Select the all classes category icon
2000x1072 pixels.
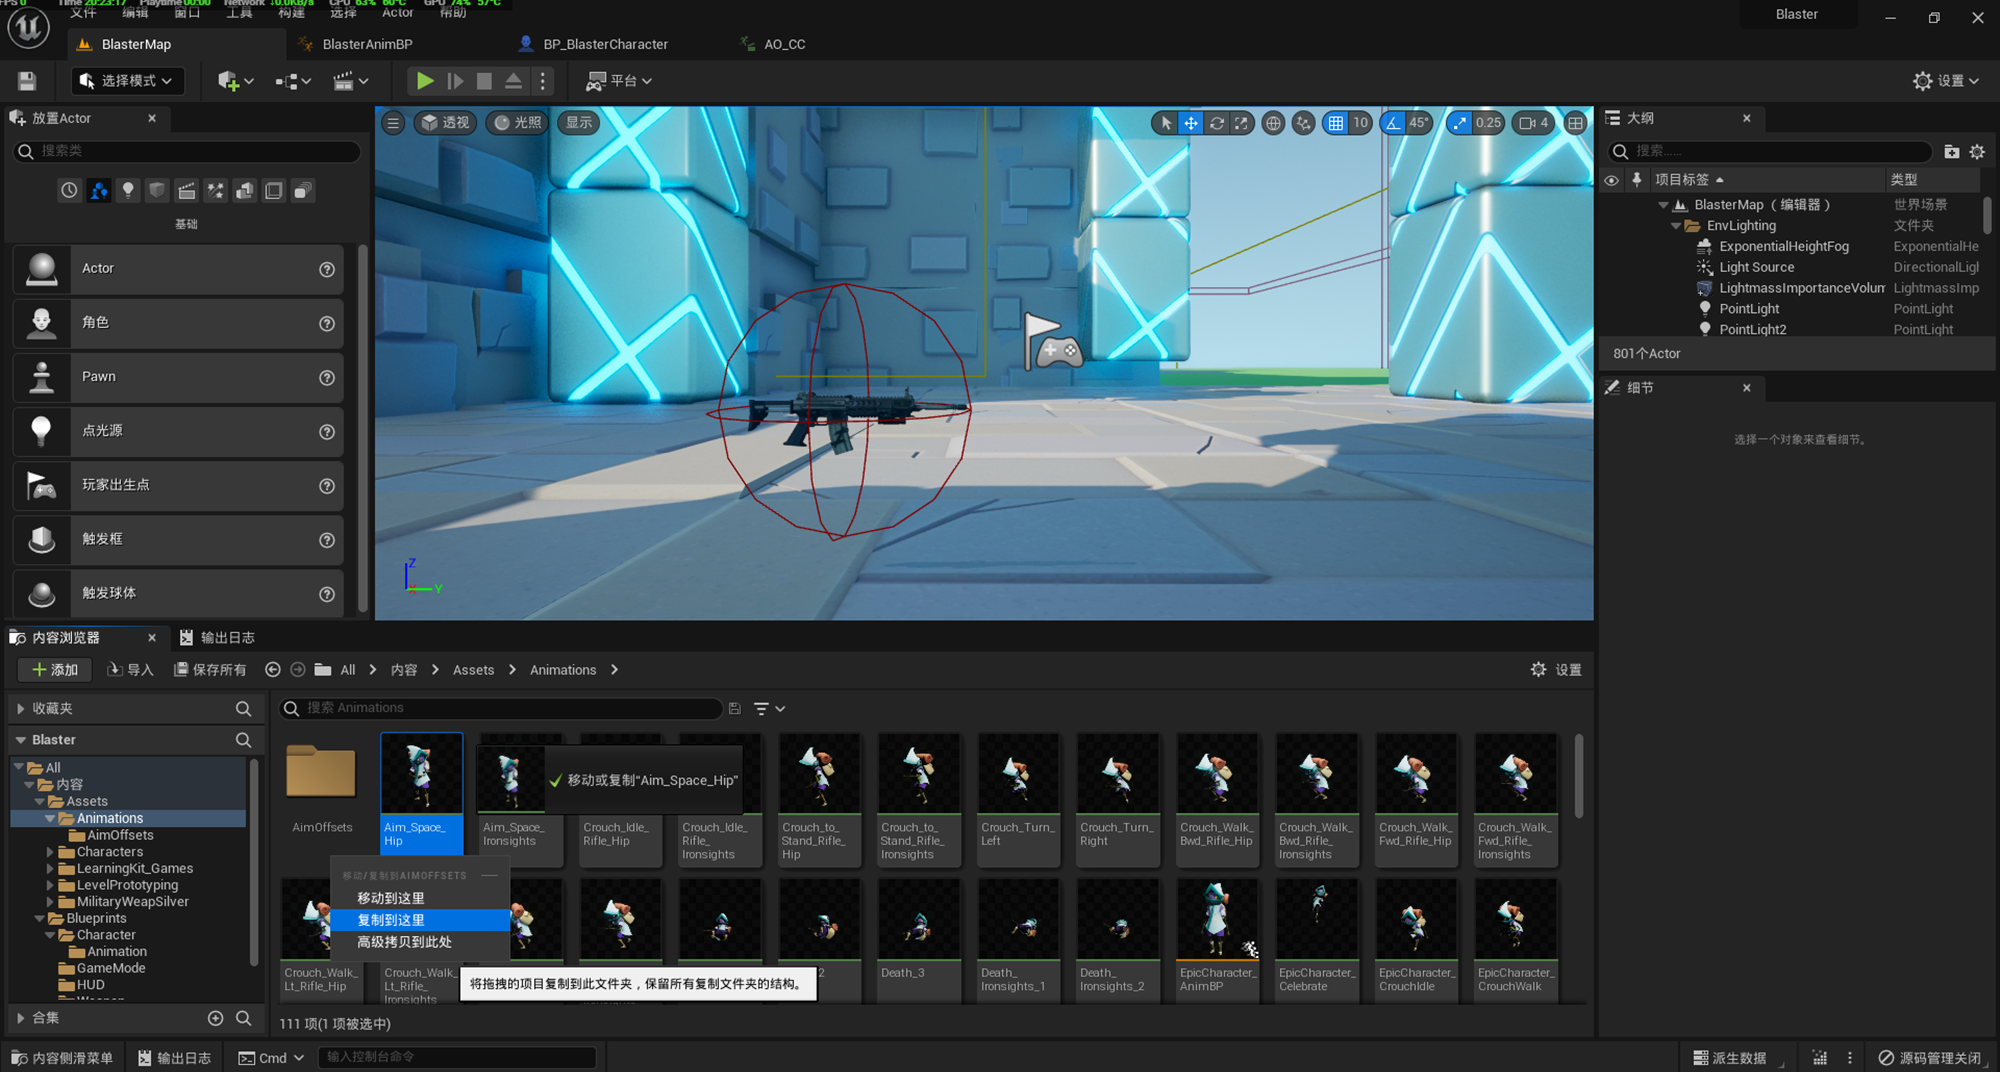point(303,190)
